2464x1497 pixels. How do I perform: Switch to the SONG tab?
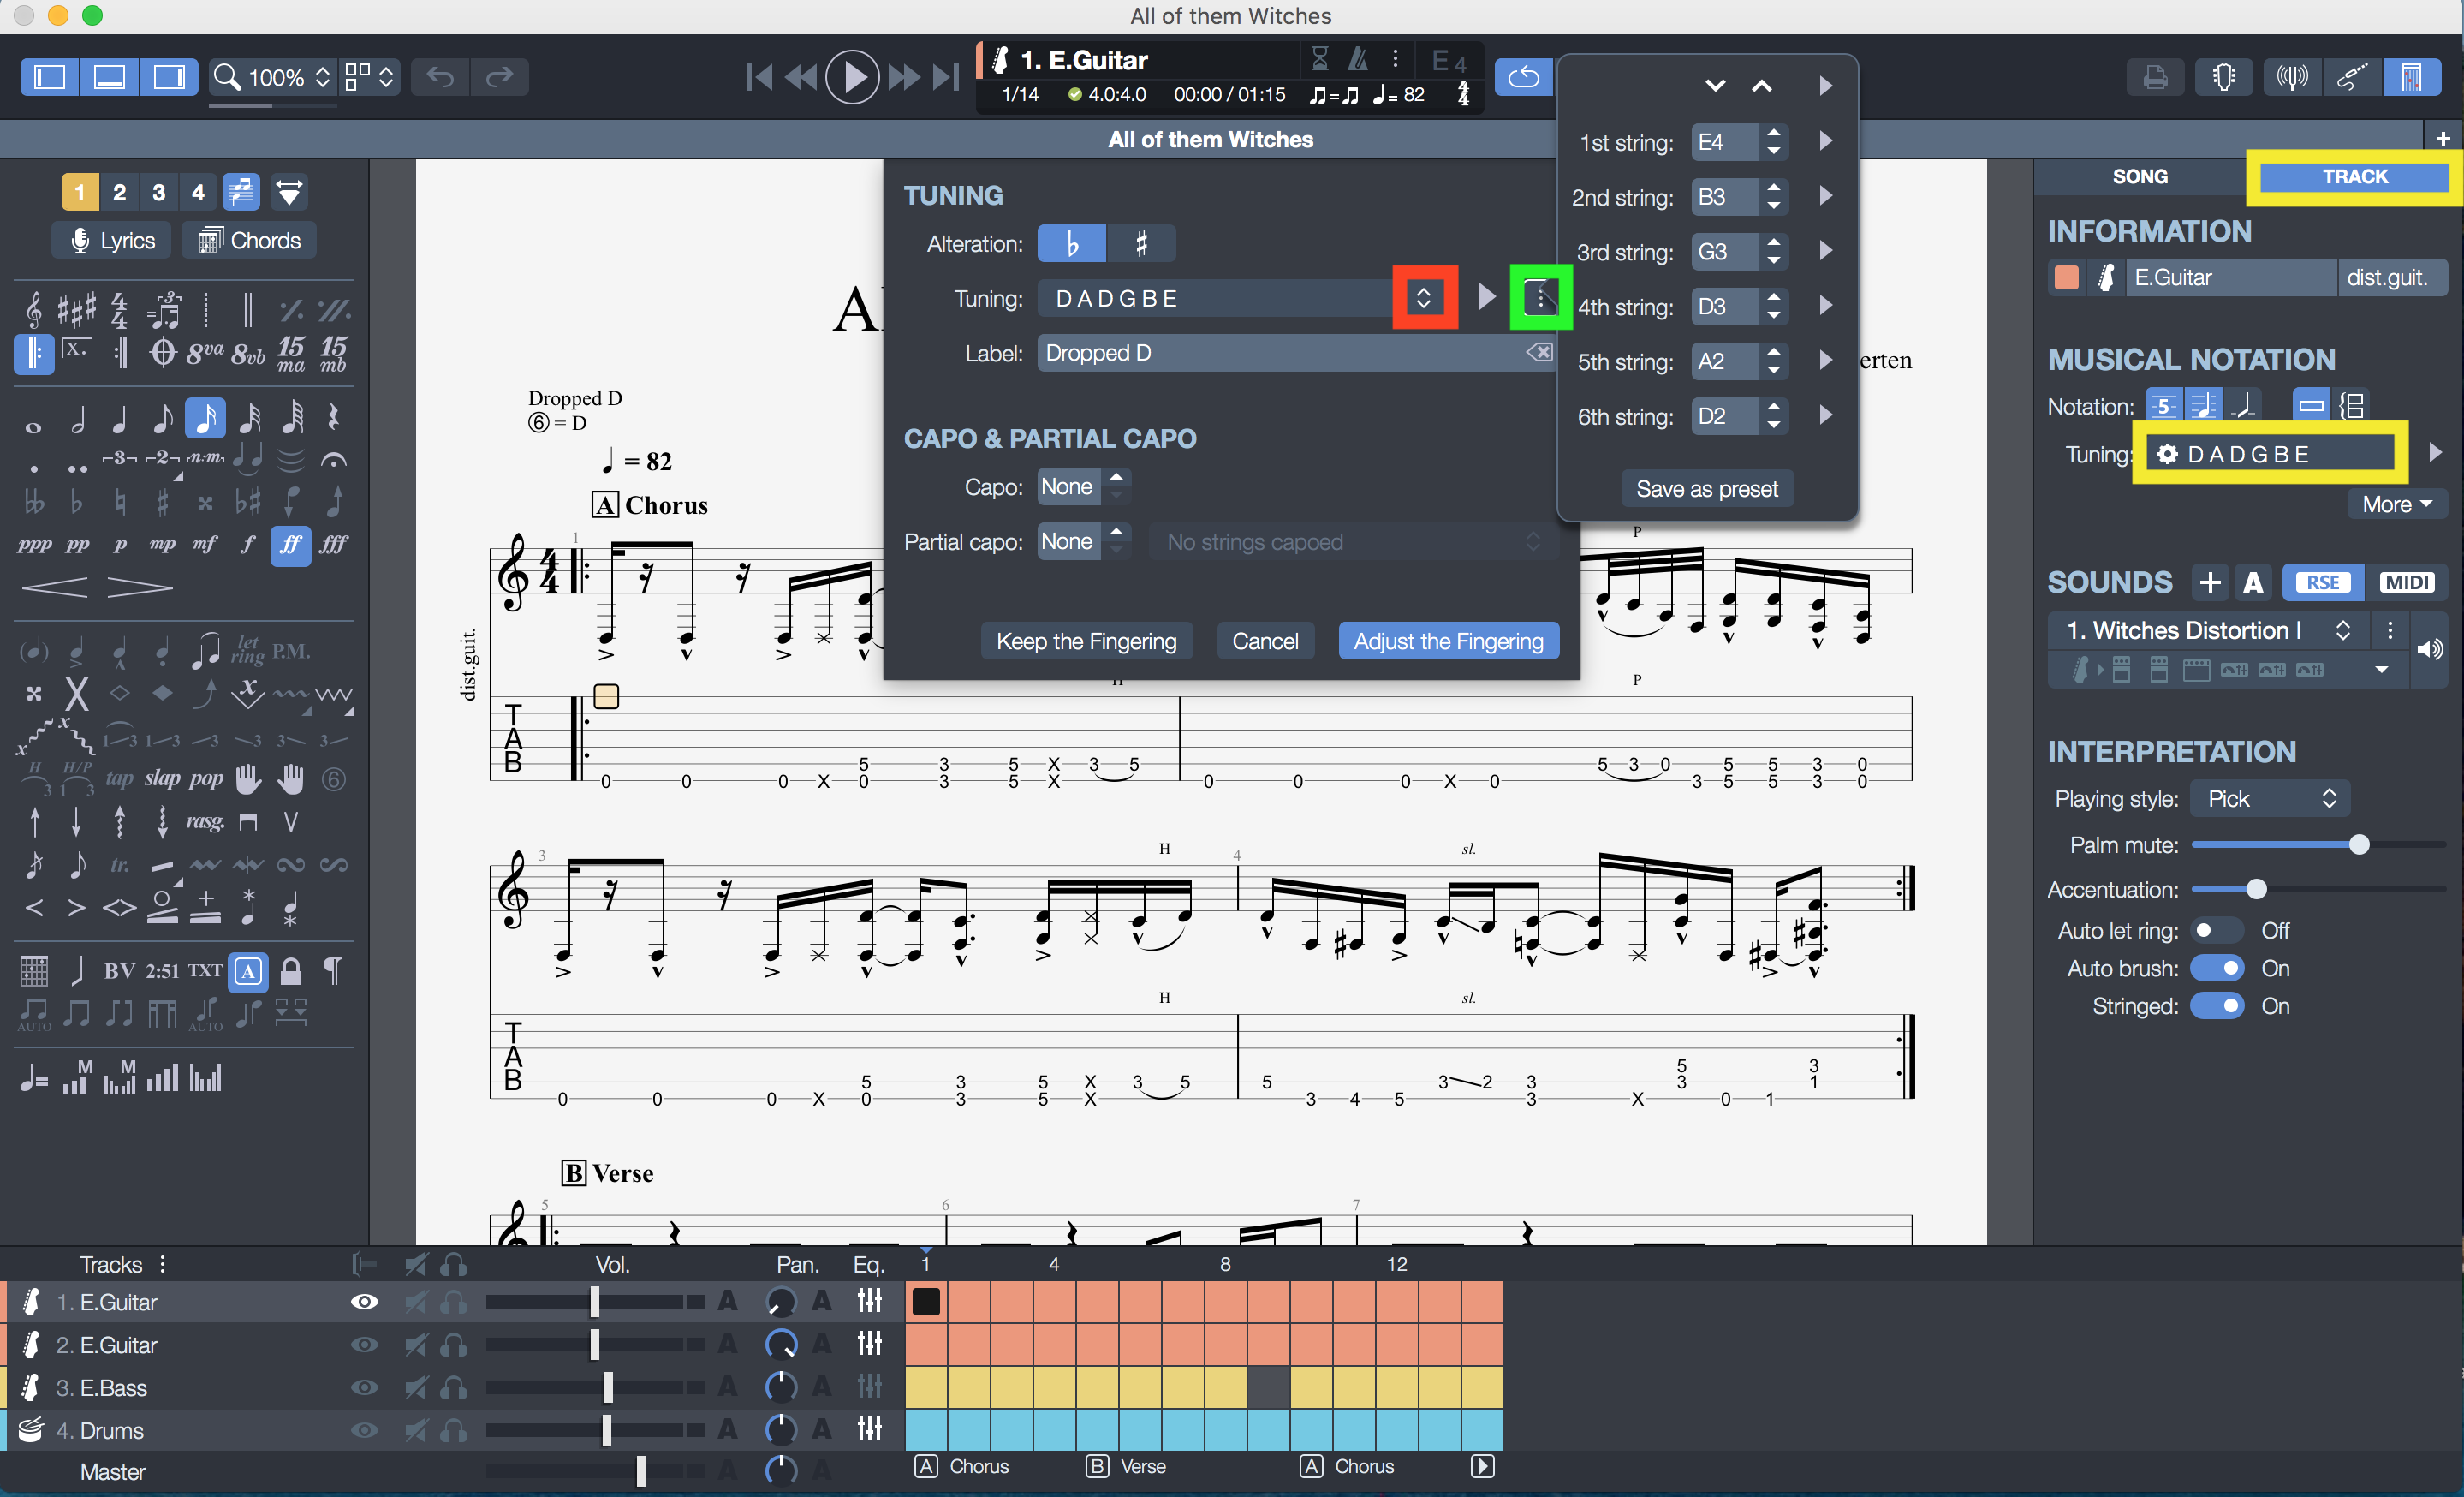point(2139,176)
